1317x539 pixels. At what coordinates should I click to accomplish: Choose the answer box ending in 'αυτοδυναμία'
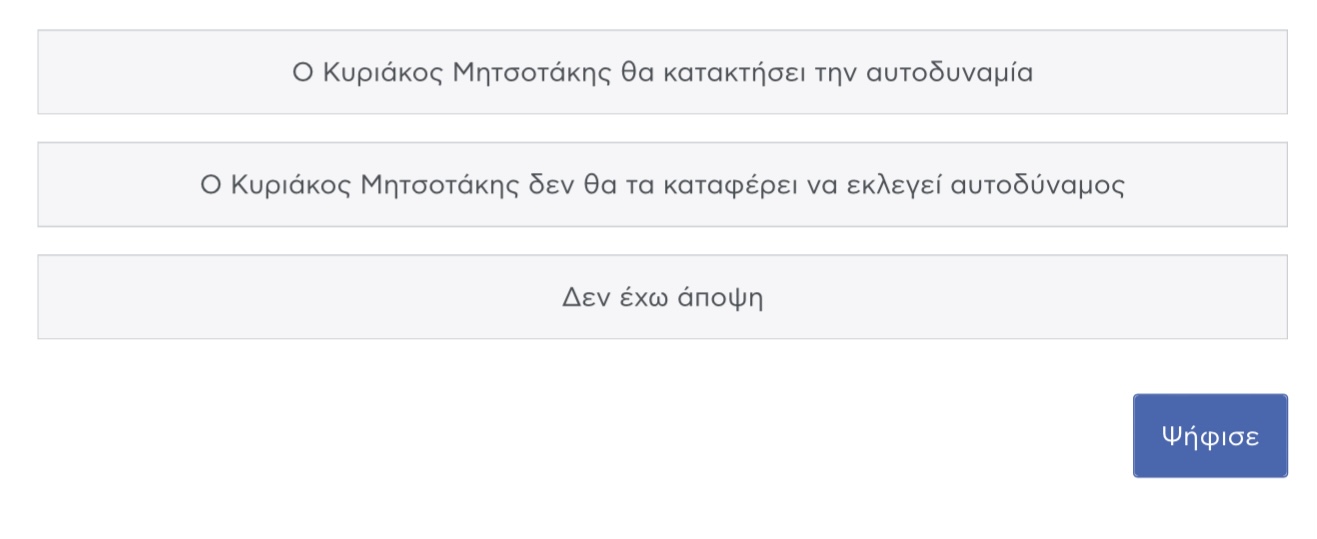tap(662, 72)
